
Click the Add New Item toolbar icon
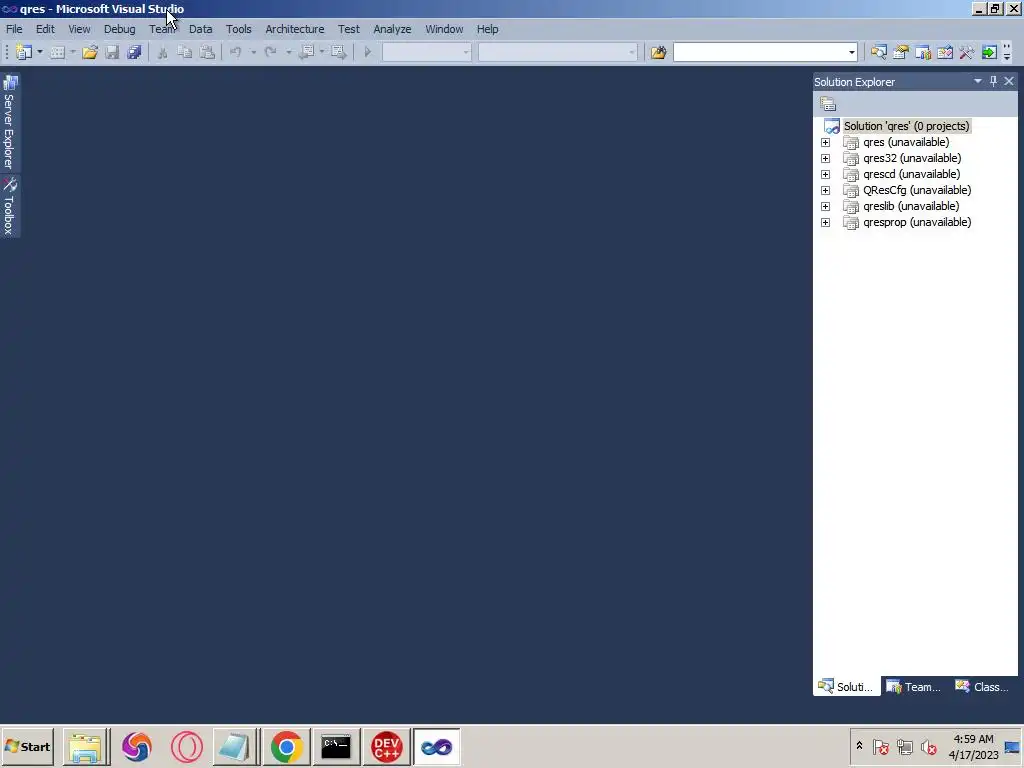pyautogui.click(x=57, y=52)
